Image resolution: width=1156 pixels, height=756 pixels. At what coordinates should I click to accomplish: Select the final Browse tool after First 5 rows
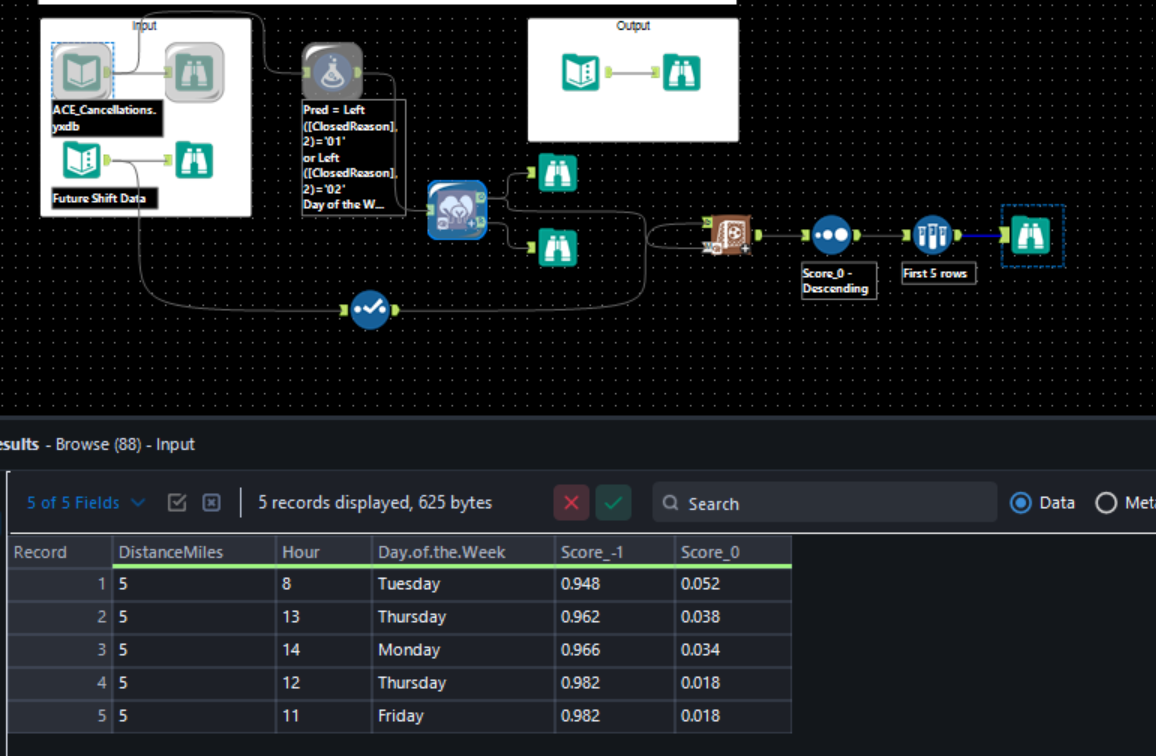pos(1031,236)
